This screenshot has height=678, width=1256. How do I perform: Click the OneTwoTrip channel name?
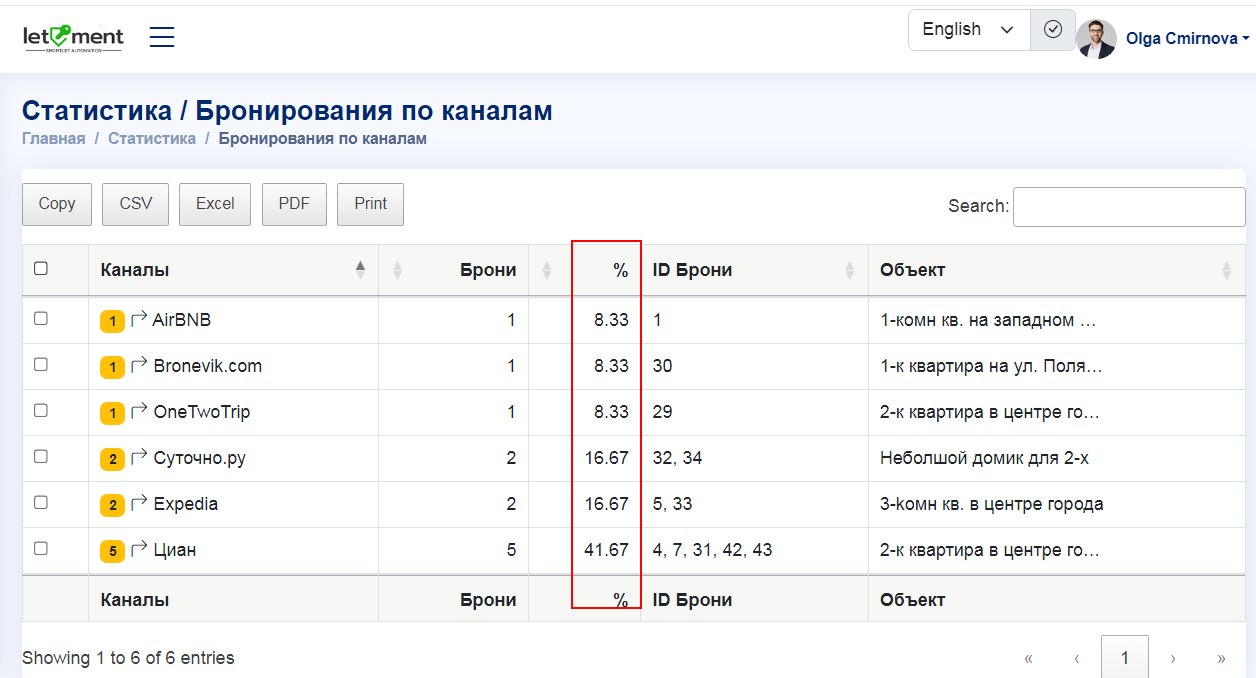click(202, 412)
